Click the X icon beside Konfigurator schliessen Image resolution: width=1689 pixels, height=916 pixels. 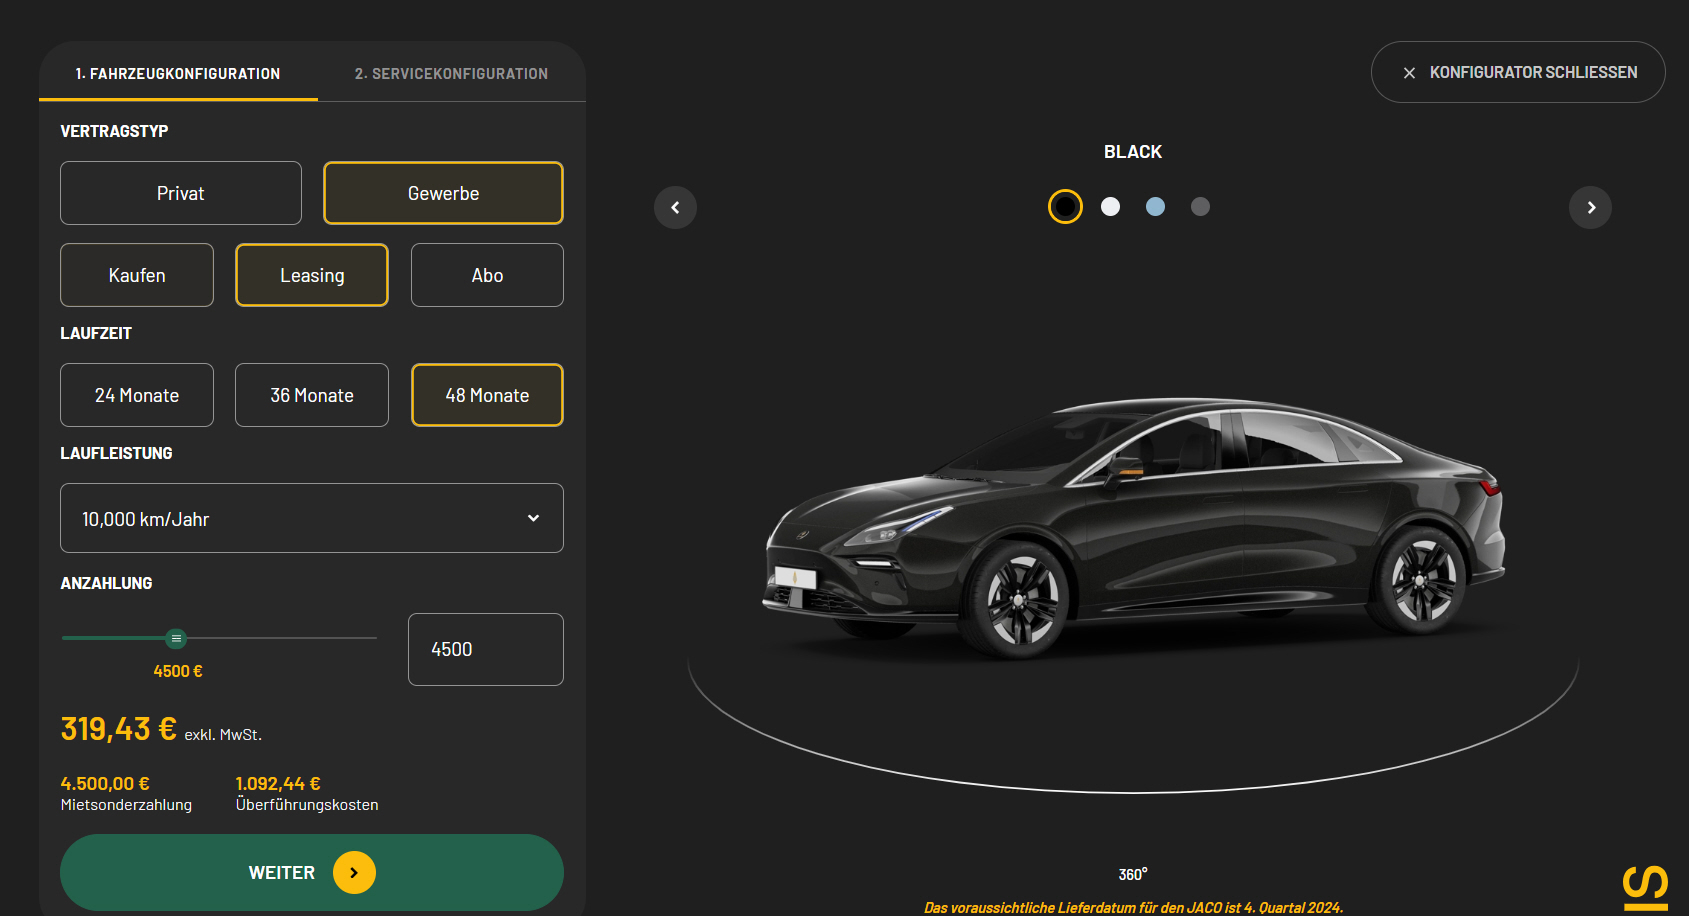(1409, 73)
